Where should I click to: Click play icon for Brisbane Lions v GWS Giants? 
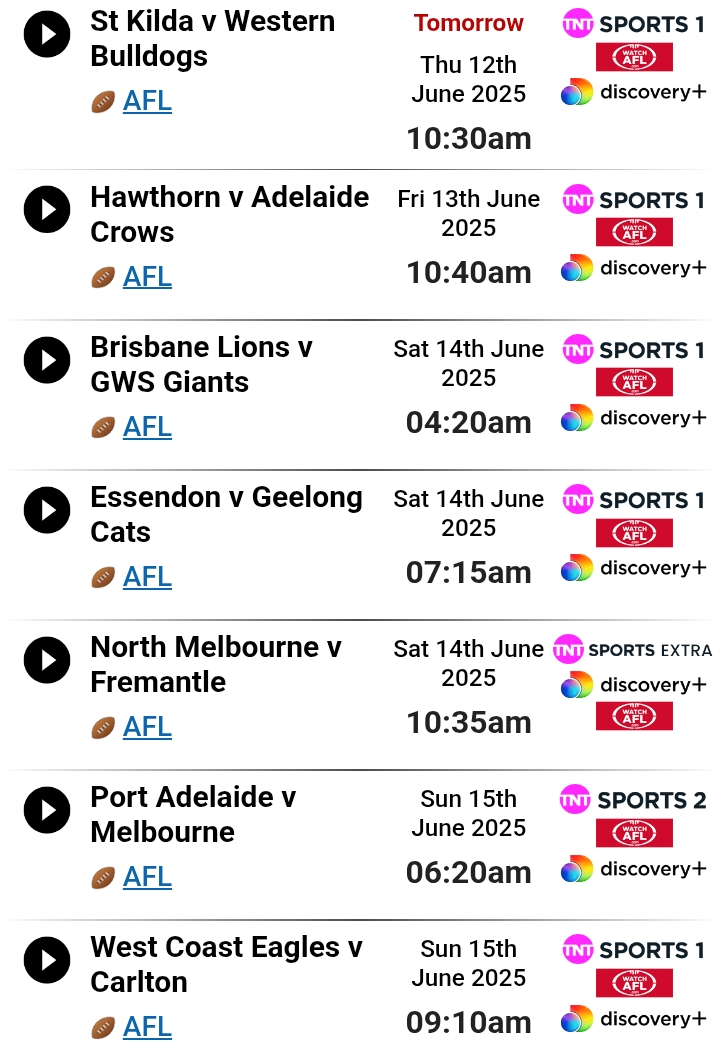coord(47,360)
